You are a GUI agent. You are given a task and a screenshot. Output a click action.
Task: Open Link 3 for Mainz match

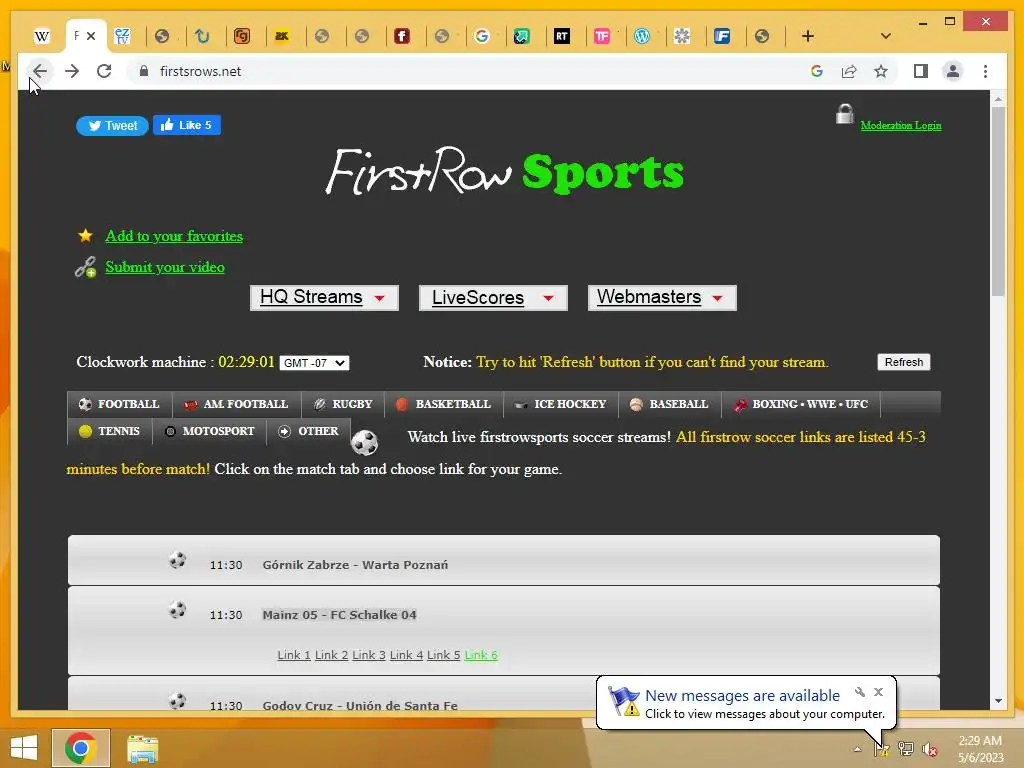click(369, 655)
